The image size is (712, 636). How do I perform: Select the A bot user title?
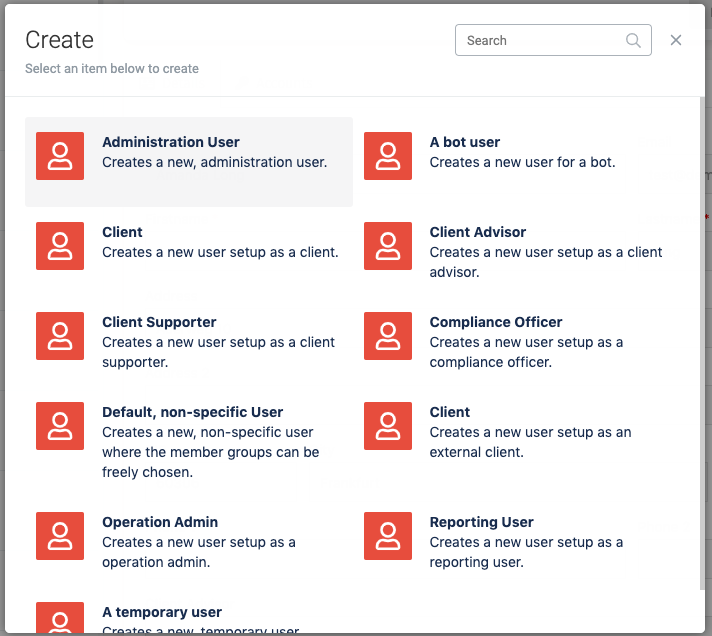click(464, 142)
